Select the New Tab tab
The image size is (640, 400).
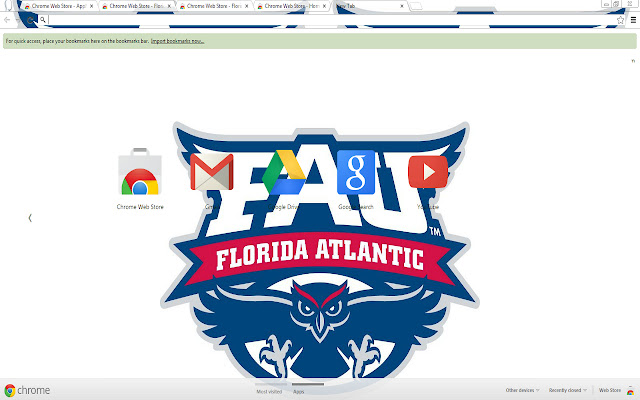tap(369, 6)
